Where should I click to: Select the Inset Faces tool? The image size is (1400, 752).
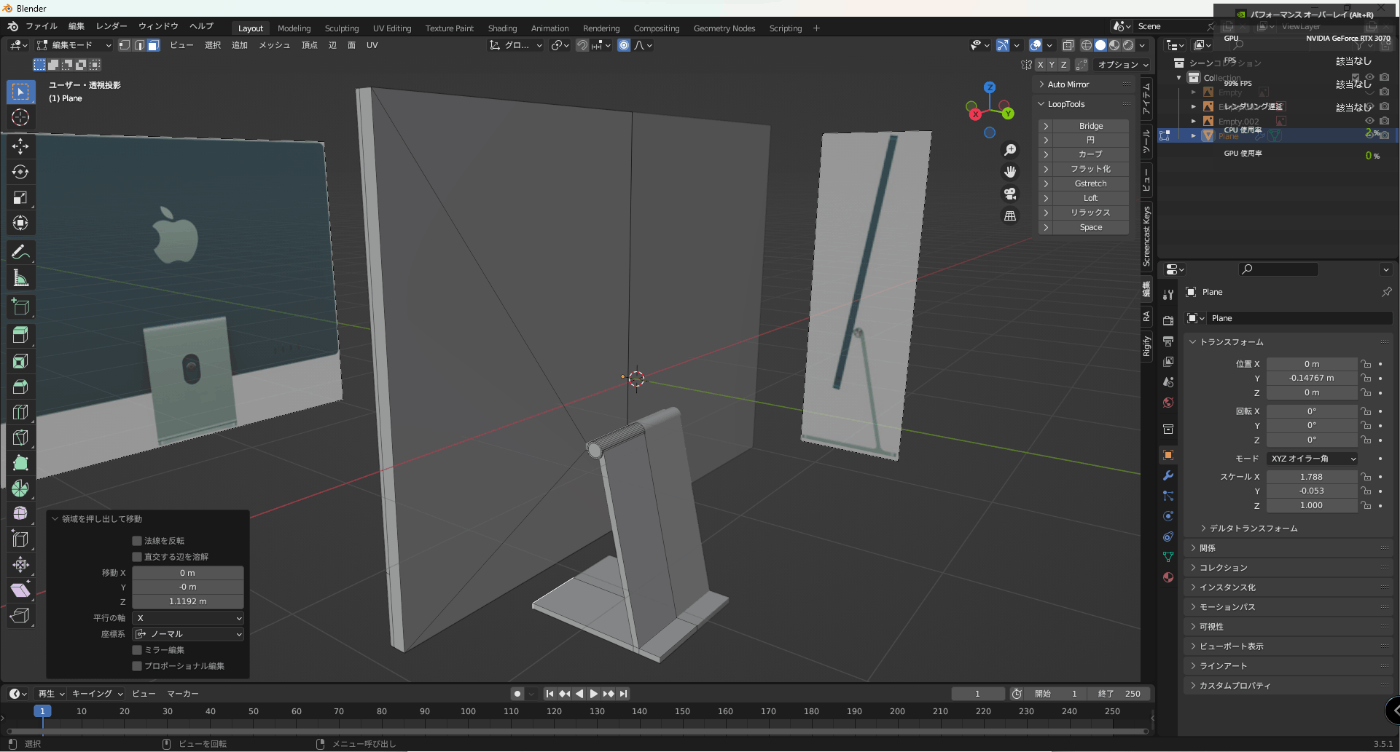[x=20, y=361]
